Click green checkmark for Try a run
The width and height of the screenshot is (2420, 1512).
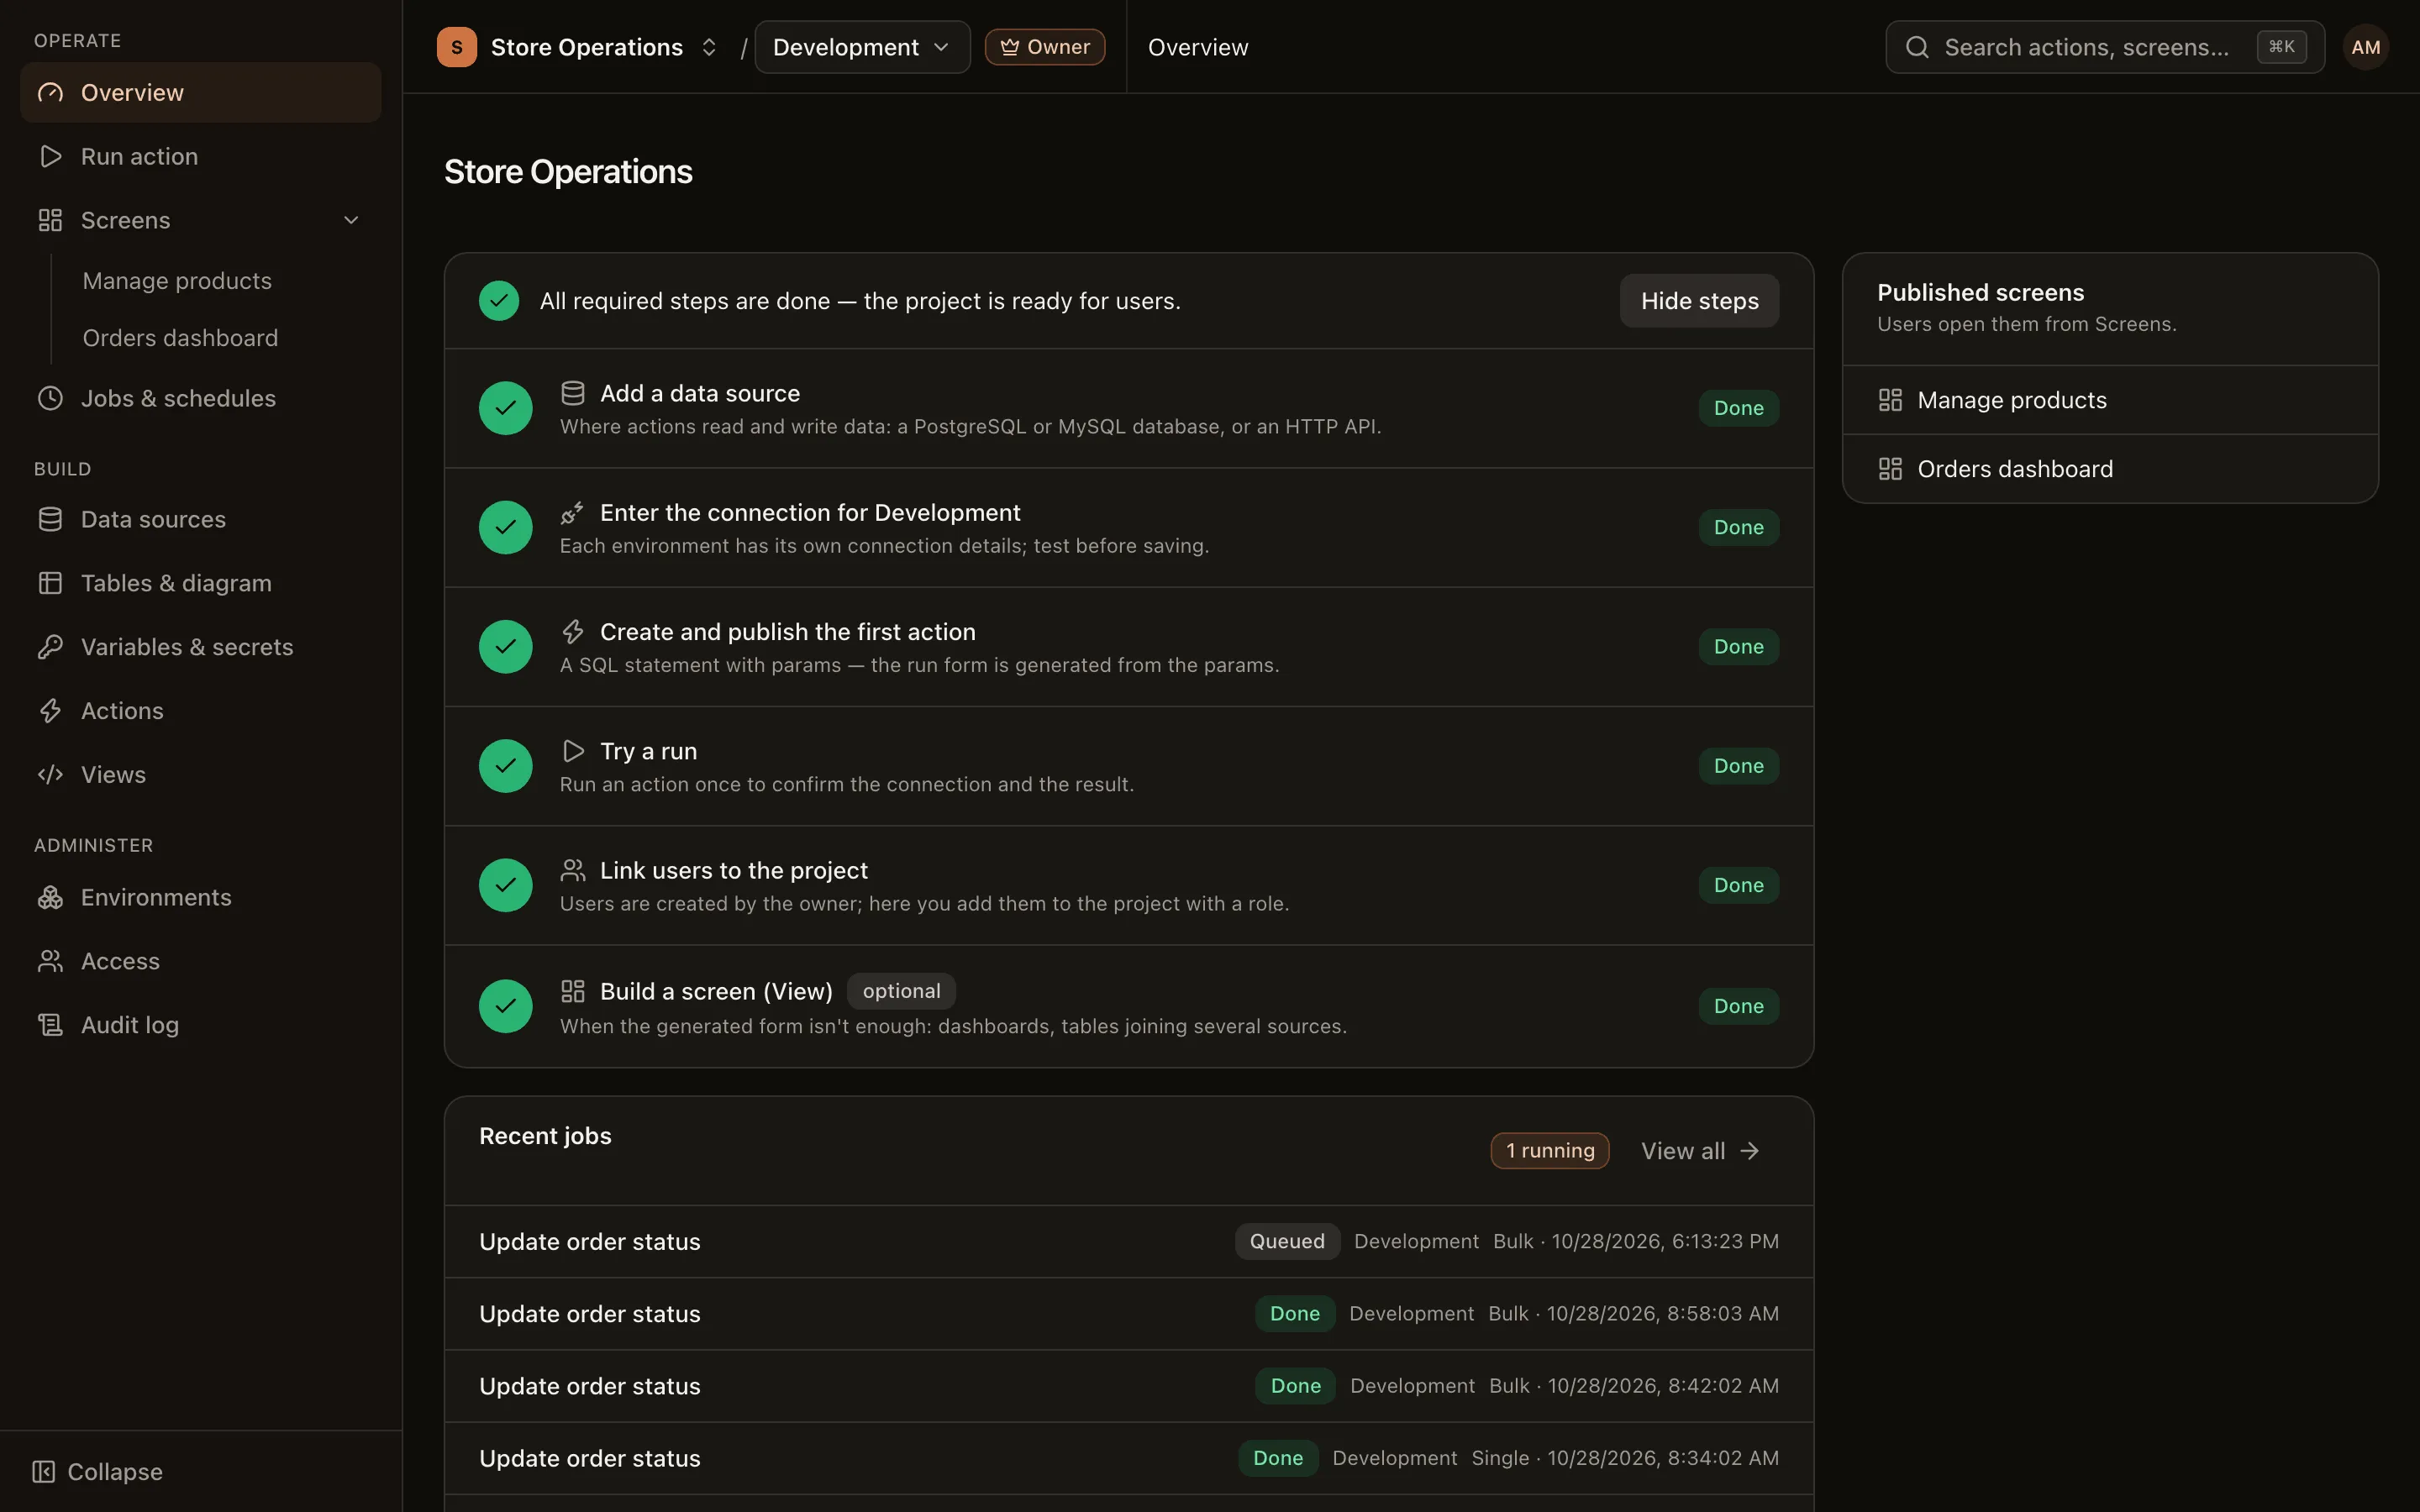(x=506, y=766)
